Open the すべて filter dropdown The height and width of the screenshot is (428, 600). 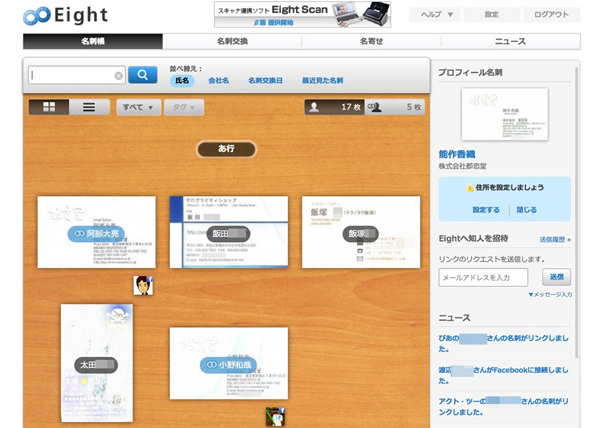pyautogui.click(x=137, y=107)
